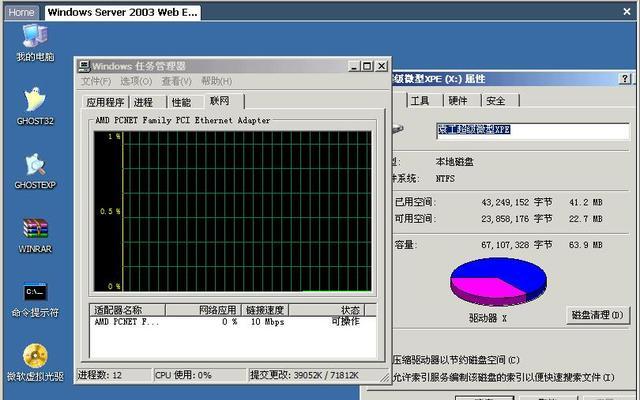Screen dimensions: 640x400
Task: Click the Task Manager title bar icon
Action: coord(84,66)
